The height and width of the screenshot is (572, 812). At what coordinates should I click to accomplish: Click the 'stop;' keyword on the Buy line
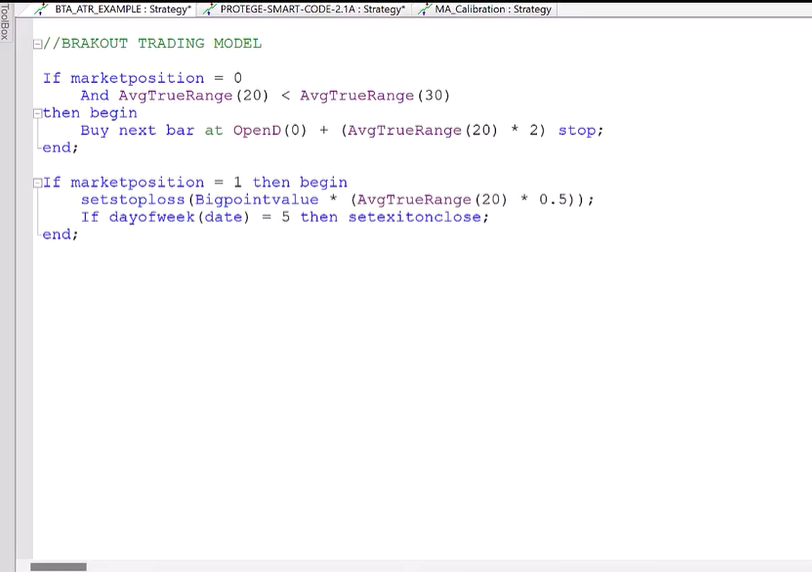581,130
